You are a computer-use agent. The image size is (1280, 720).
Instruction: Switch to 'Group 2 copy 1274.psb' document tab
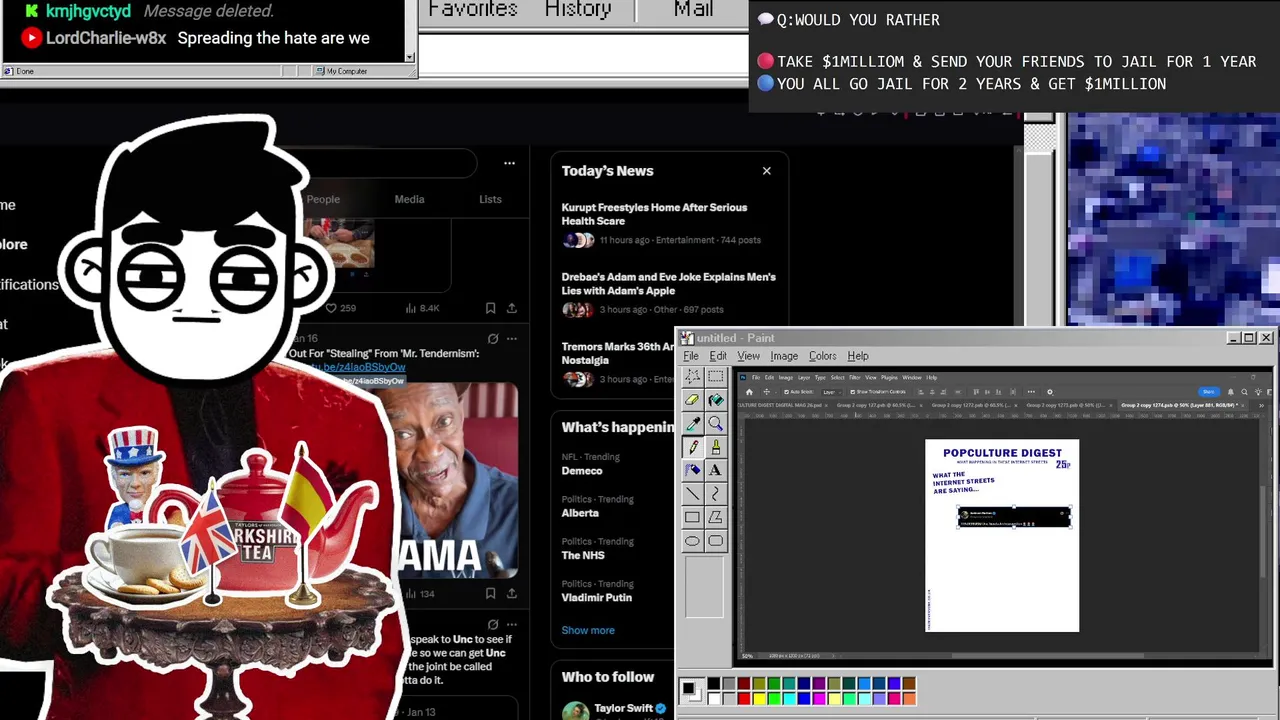click(x=1184, y=405)
